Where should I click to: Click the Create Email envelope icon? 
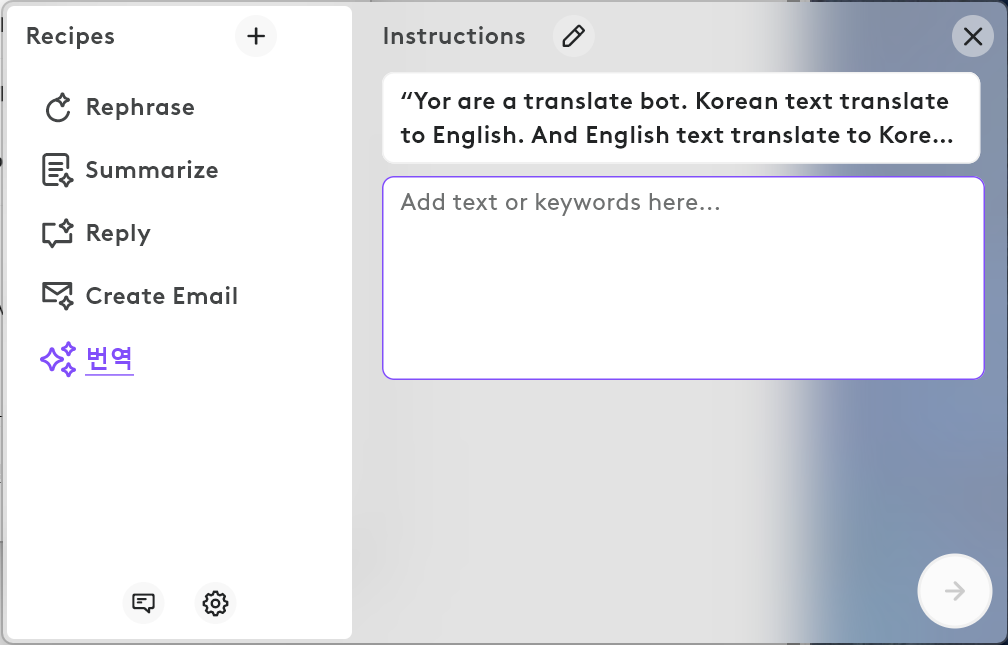57,295
